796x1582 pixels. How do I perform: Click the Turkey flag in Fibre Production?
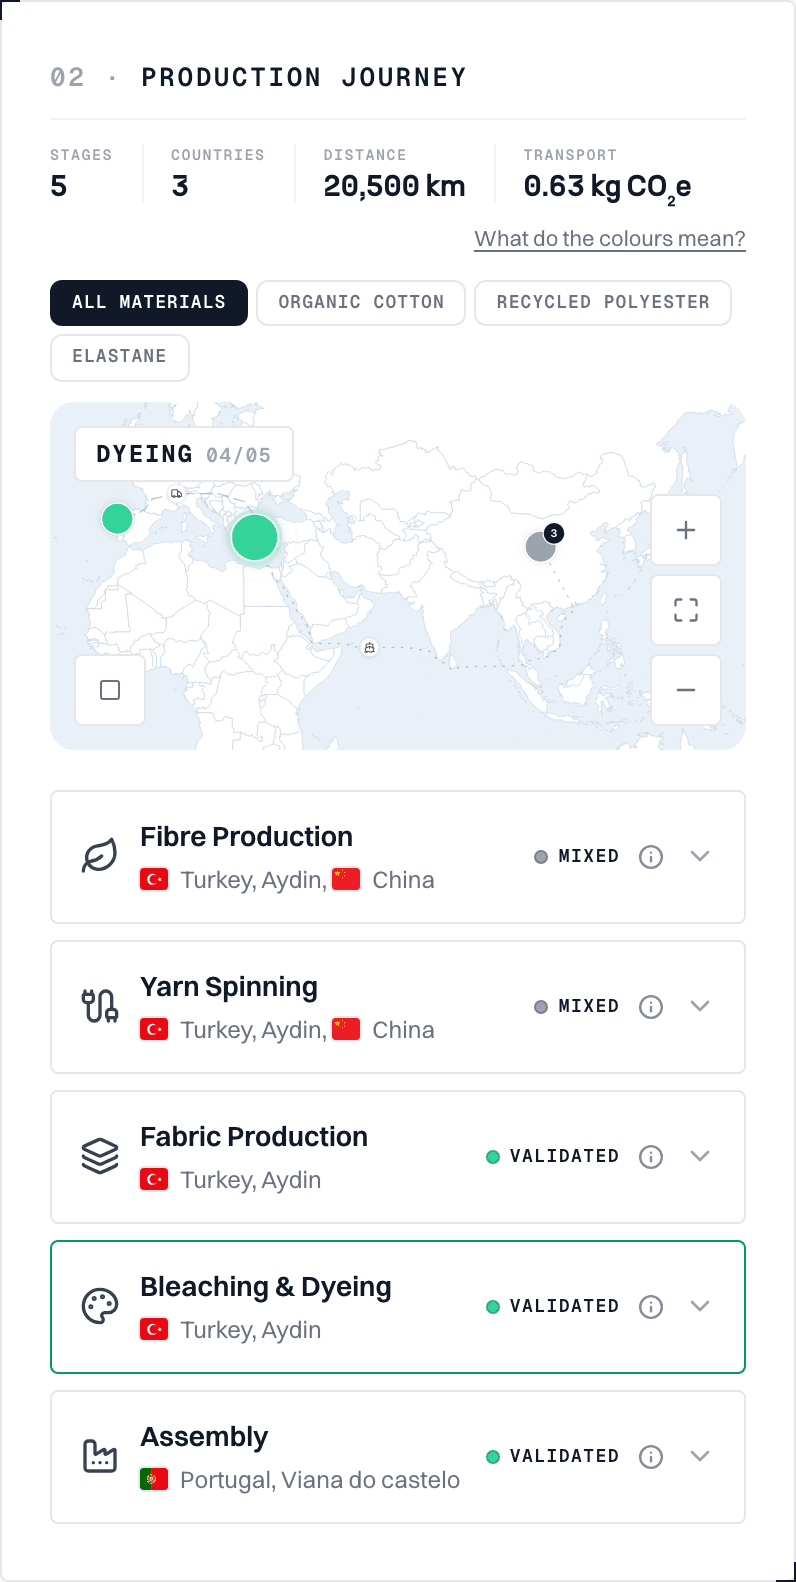(x=154, y=880)
